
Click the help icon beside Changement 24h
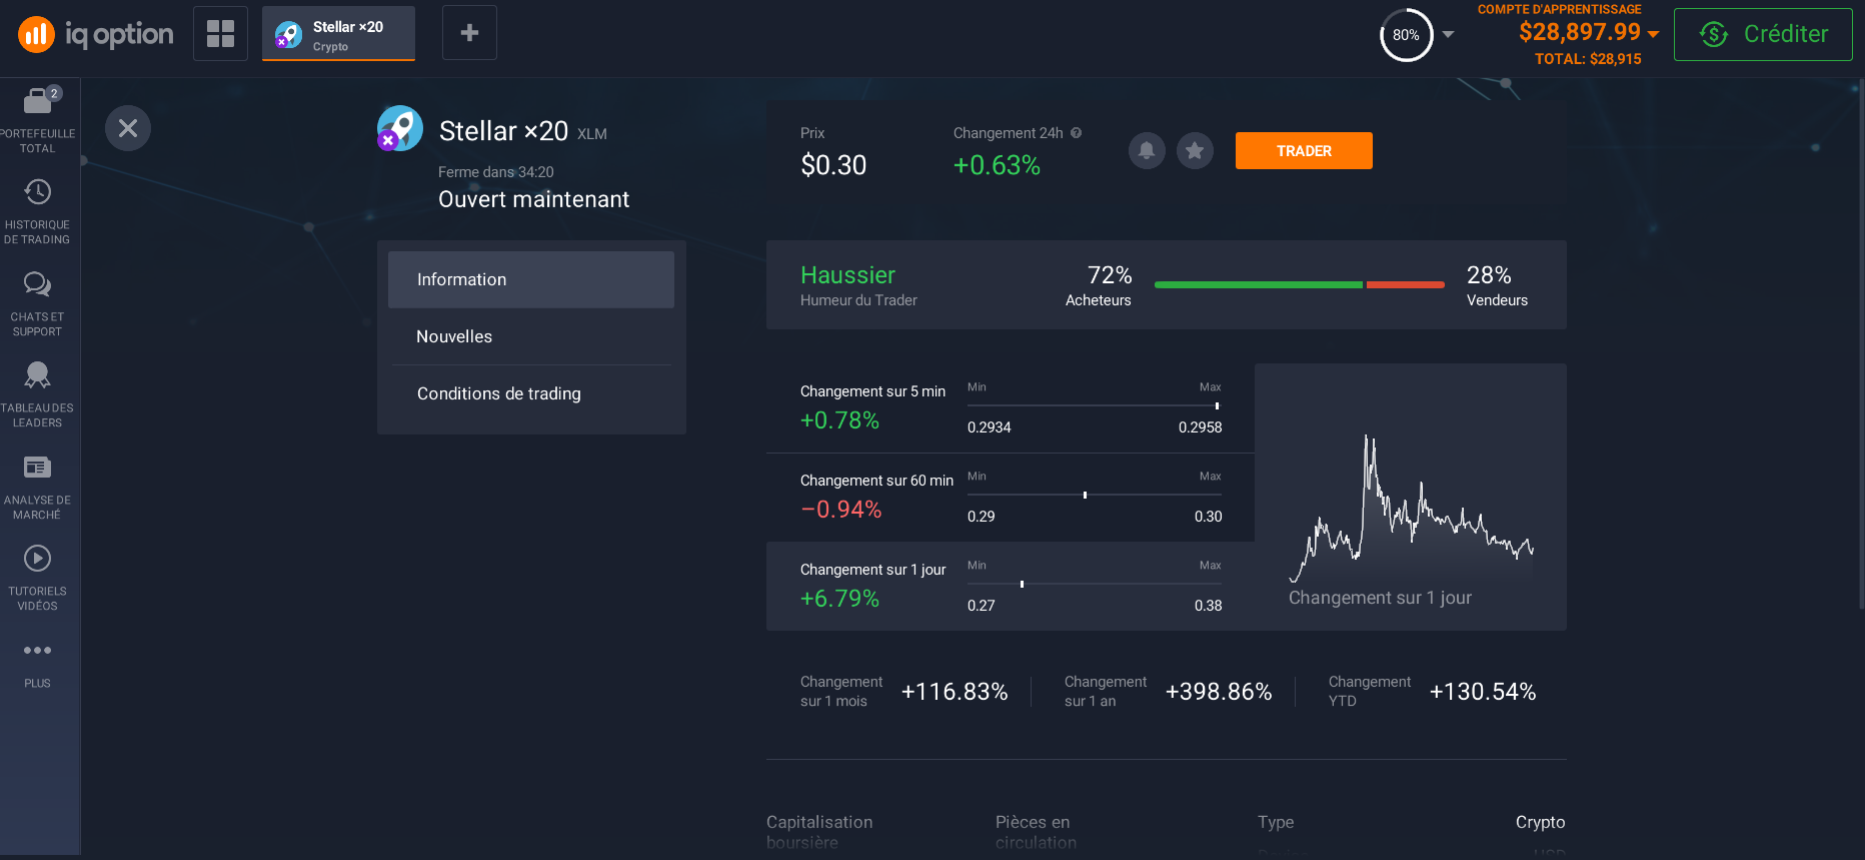point(1076,133)
